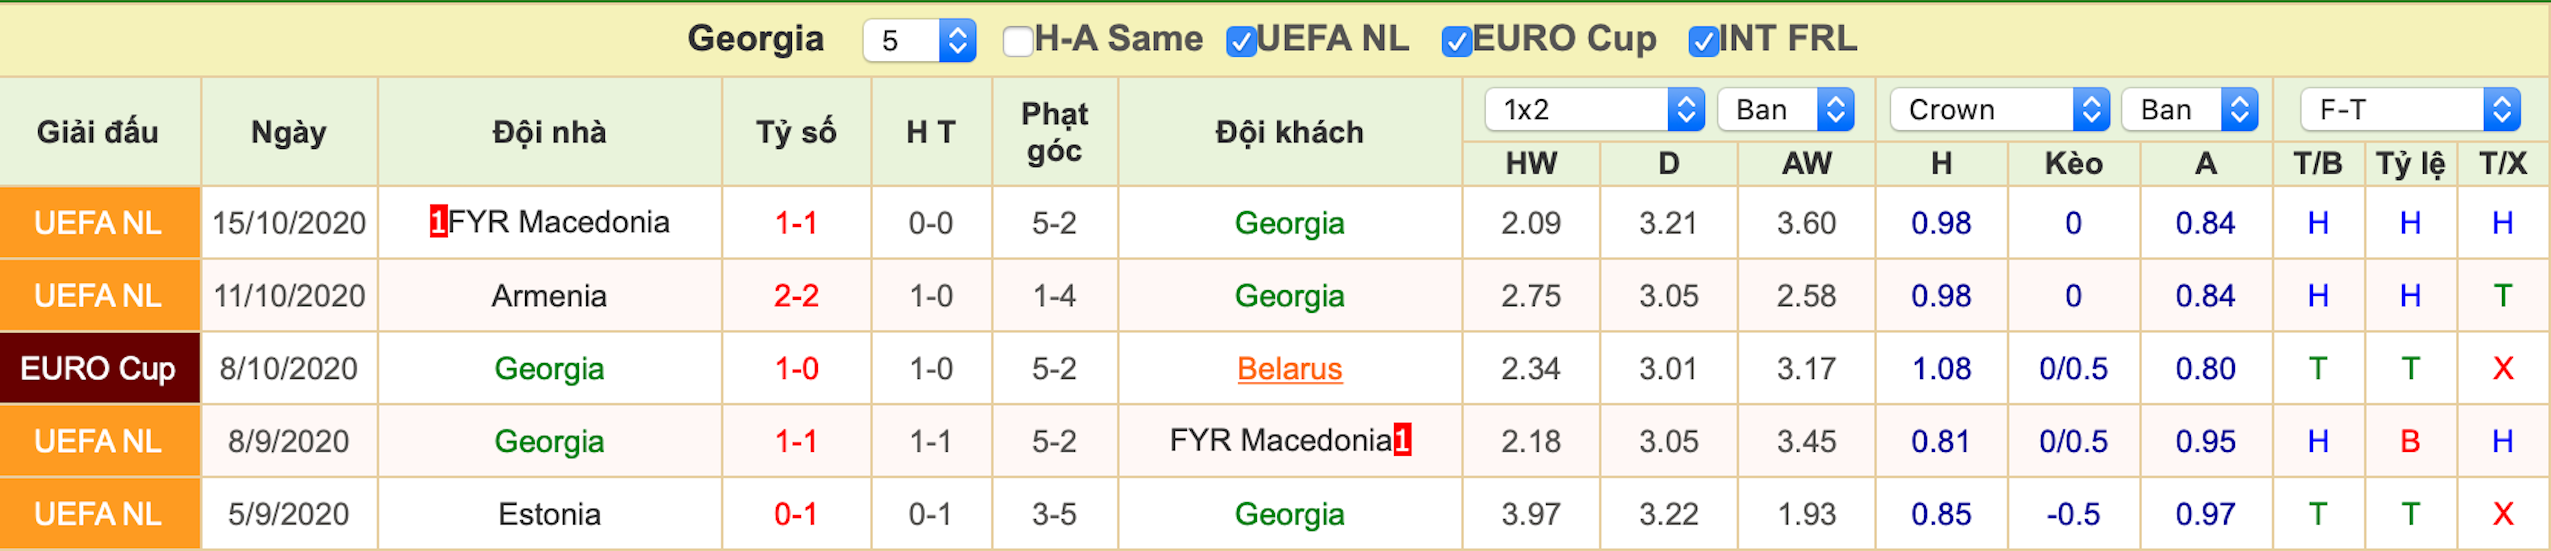Open the match count dropdown showing 5
Viewport: 2551px width, 551px height.
click(x=919, y=41)
